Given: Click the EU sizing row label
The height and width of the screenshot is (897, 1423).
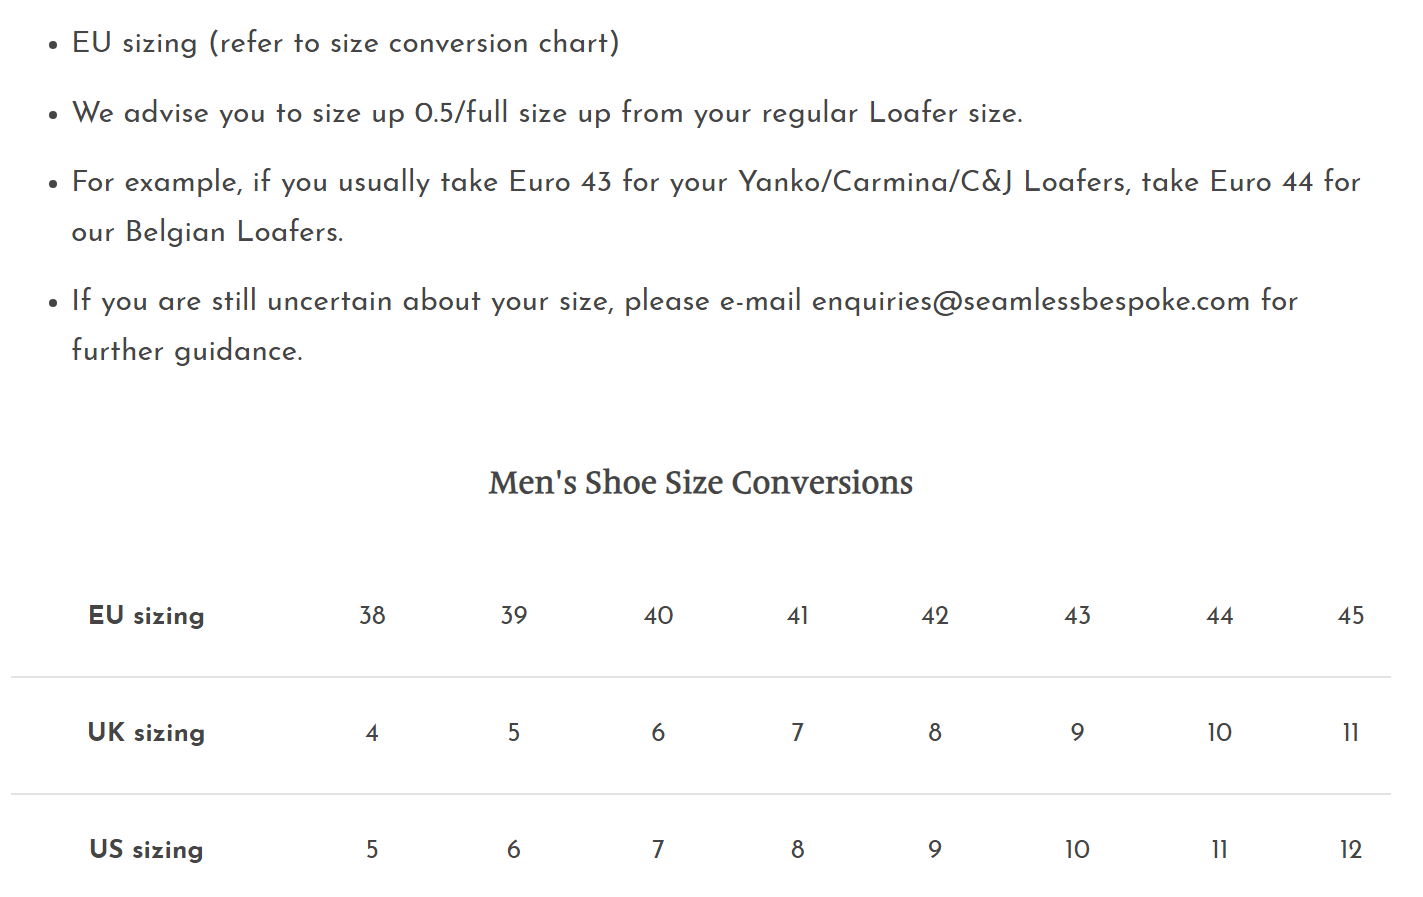Looking at the screenshot, I should tap(146, 616).
